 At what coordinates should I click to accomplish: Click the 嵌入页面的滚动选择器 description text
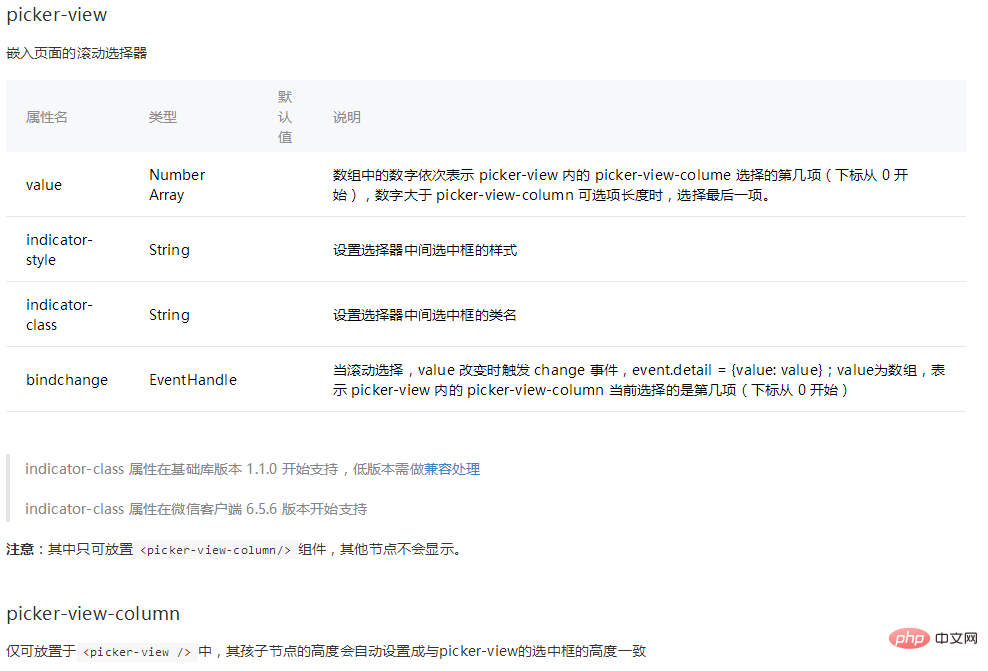tap(78, 53)
